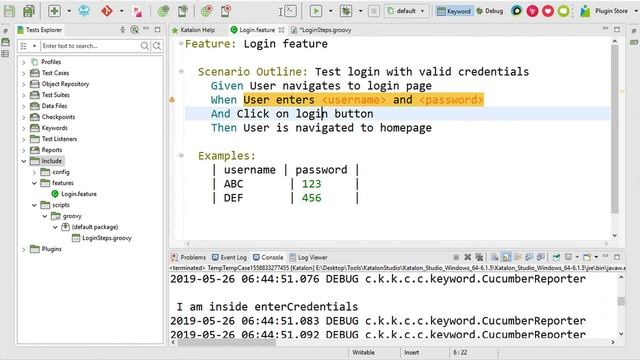Screen dimensions: 640x360
Task: Collapse the features folder
Action: [34, 183]
